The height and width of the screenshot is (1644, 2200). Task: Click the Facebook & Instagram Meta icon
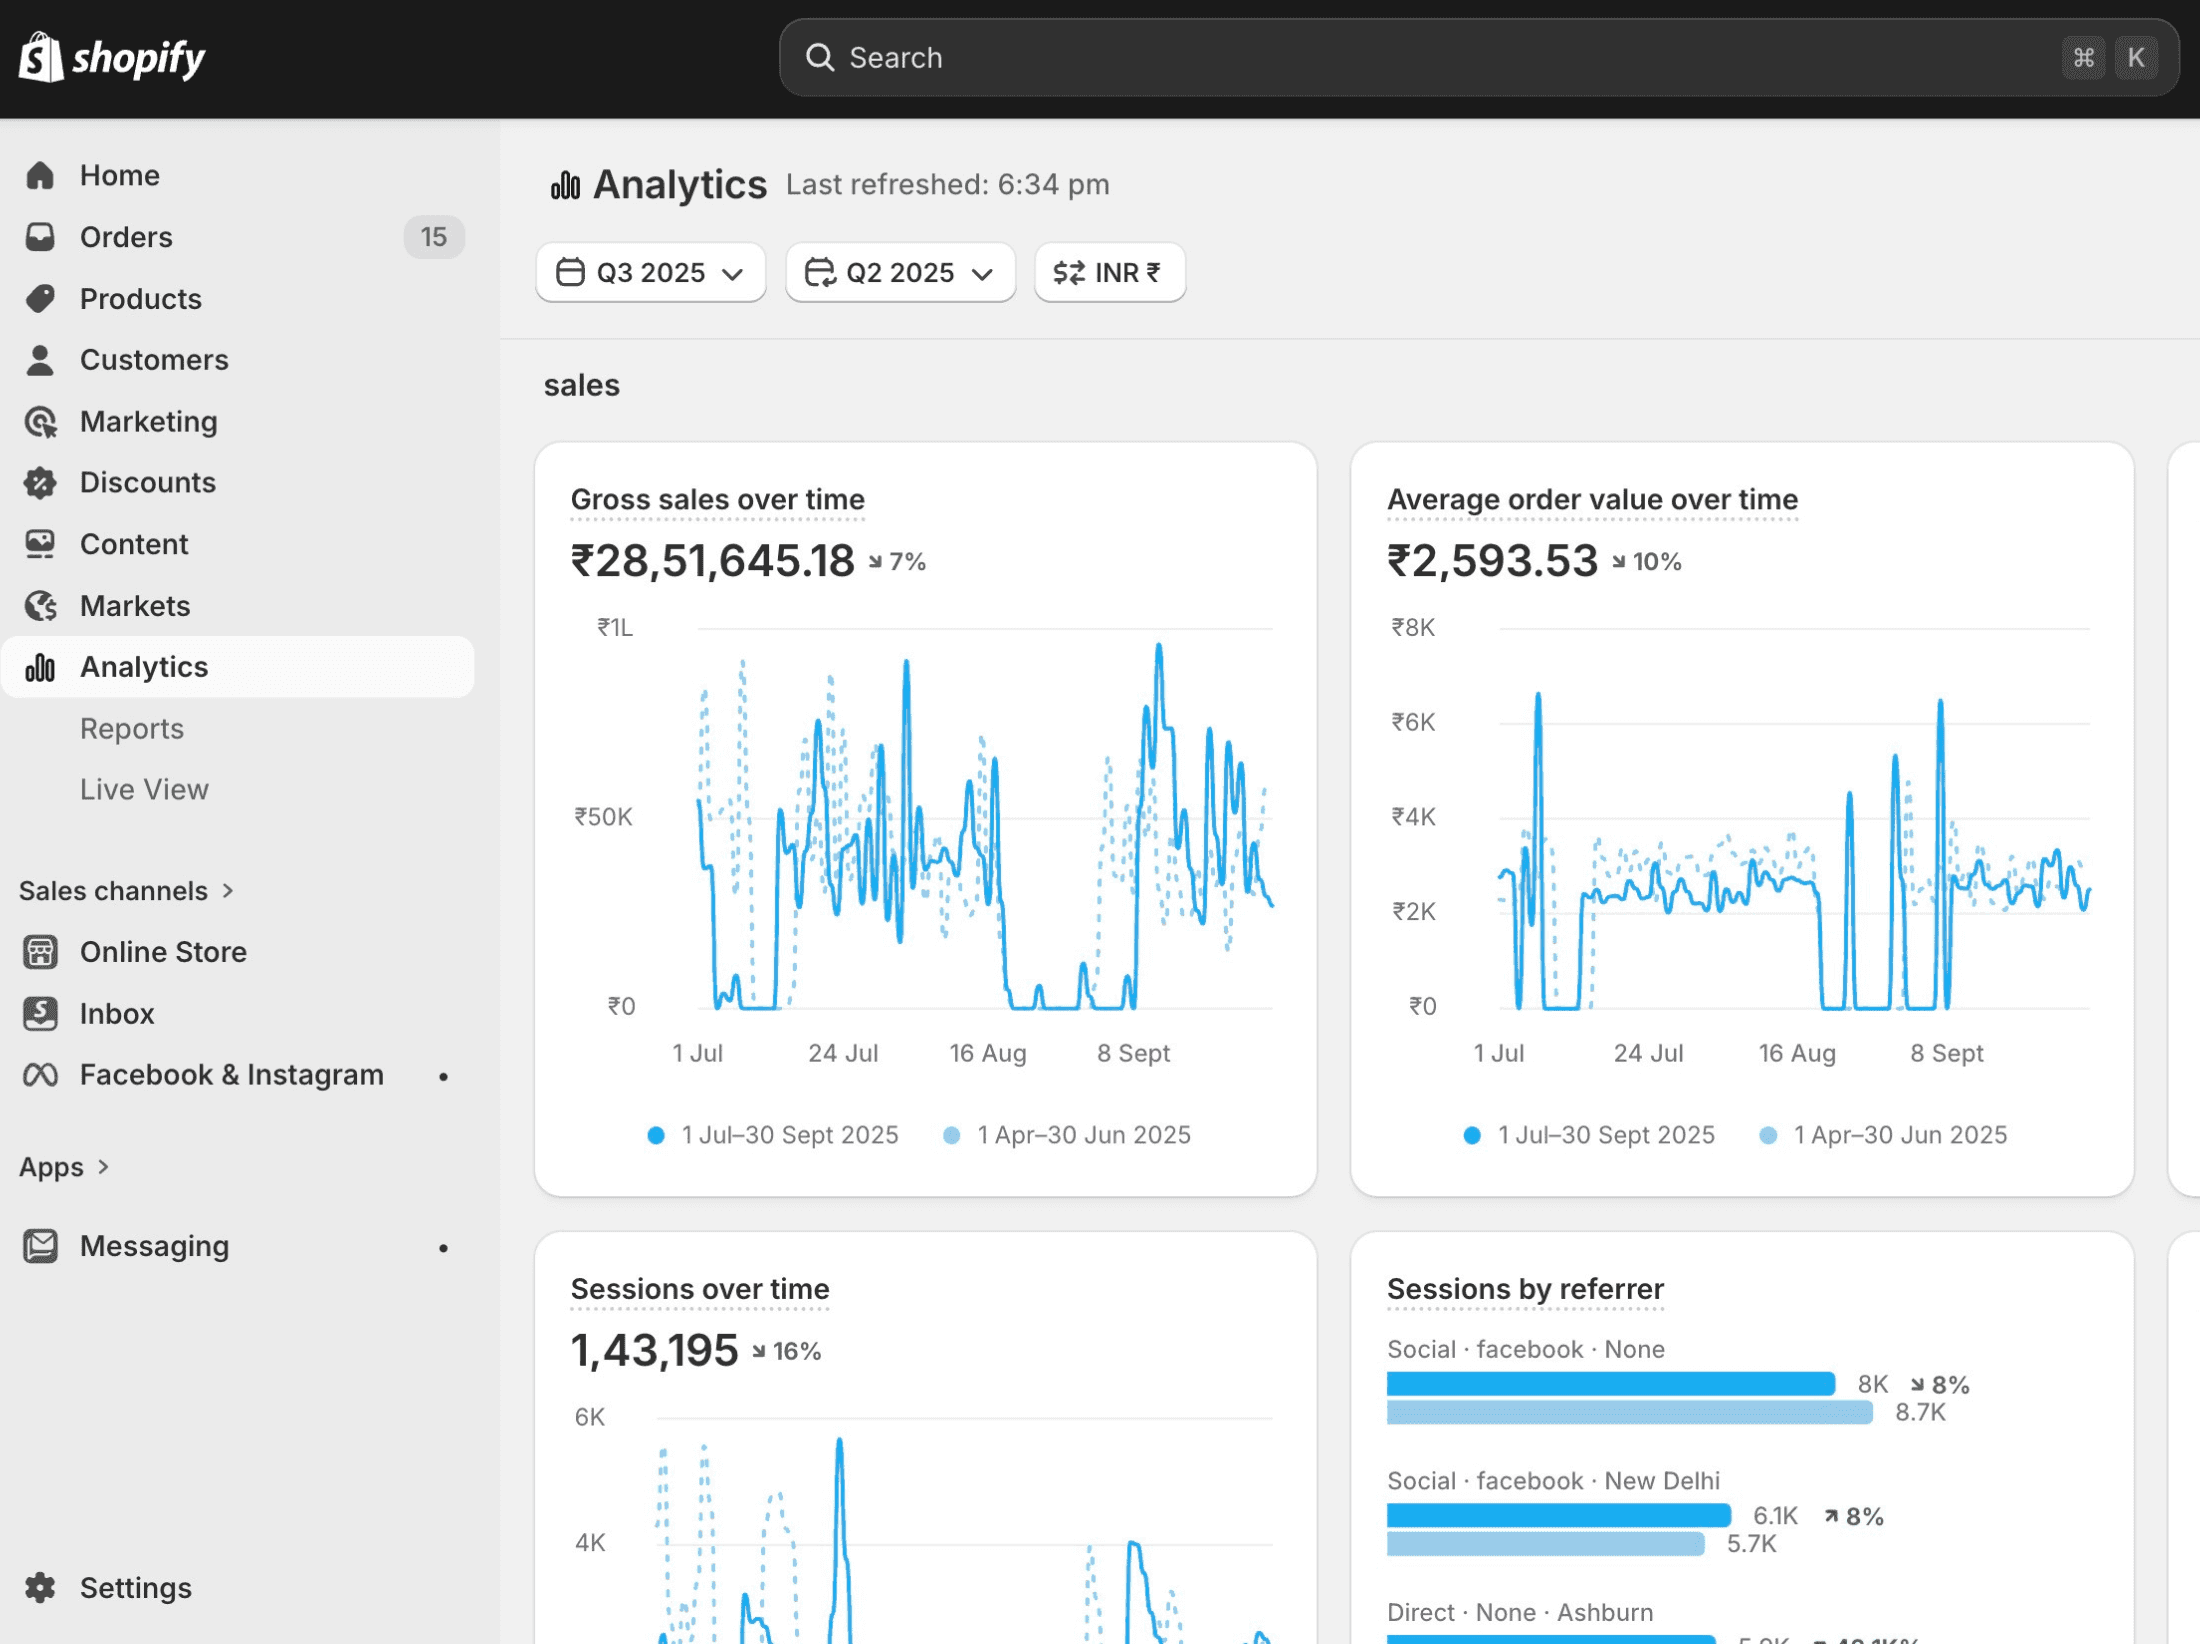pos(40,1075)
